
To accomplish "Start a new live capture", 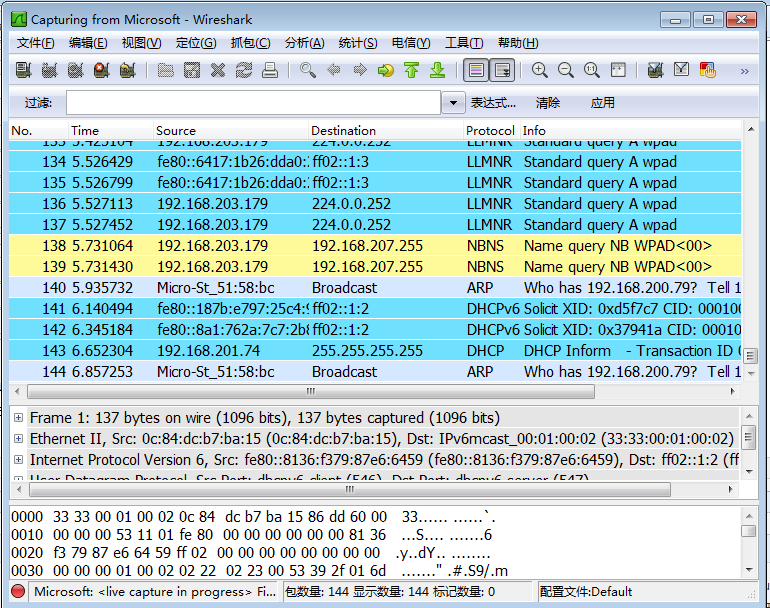I will click(x=75, y=70).
